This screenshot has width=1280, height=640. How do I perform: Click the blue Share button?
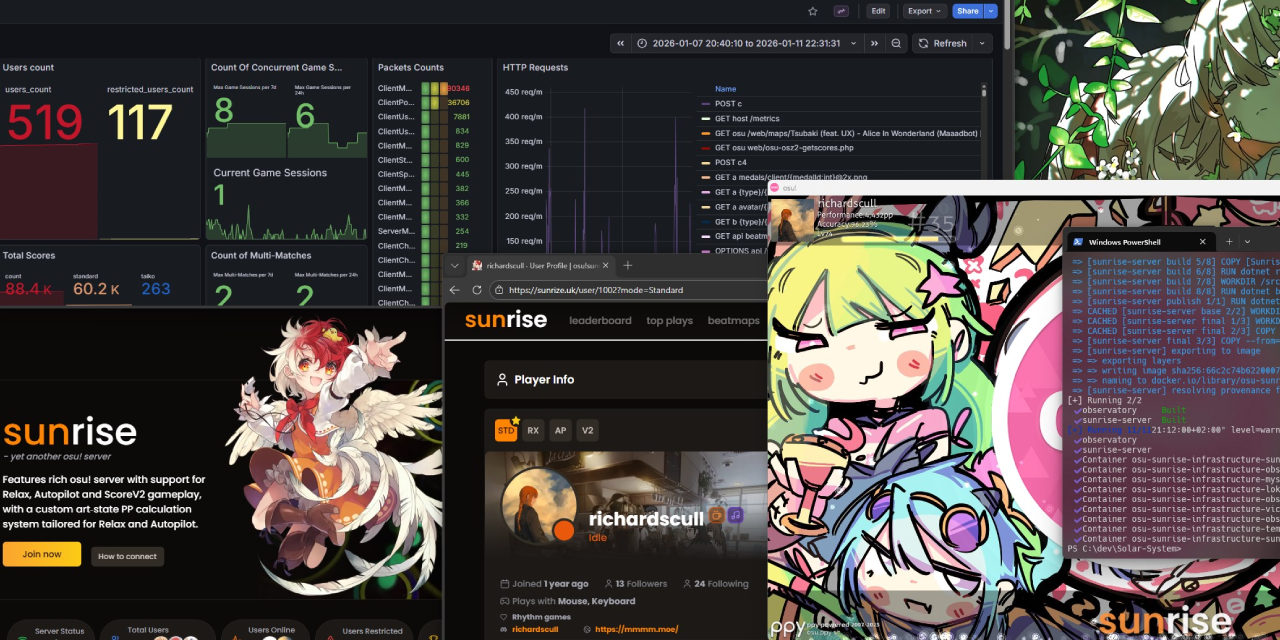(967, 11)
